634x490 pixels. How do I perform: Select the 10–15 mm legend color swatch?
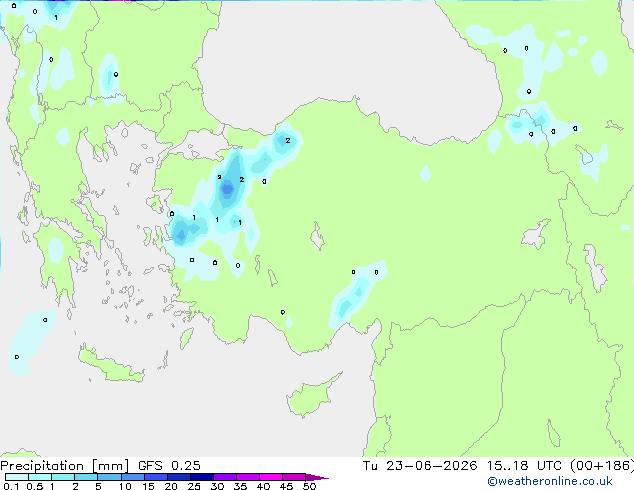click(132, 477)
